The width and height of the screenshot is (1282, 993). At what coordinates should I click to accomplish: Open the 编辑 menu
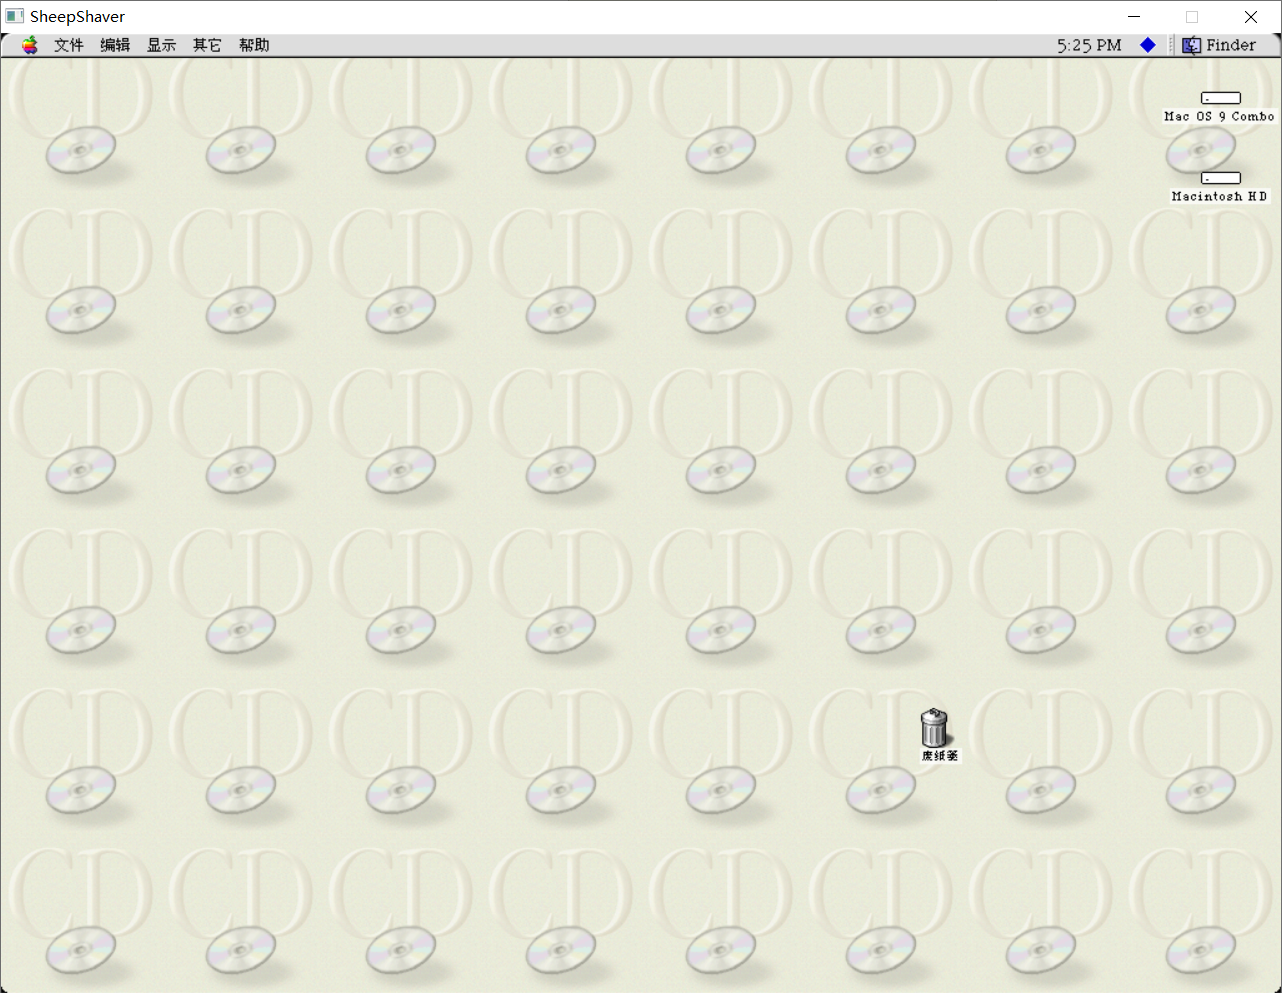pos(114,44)
